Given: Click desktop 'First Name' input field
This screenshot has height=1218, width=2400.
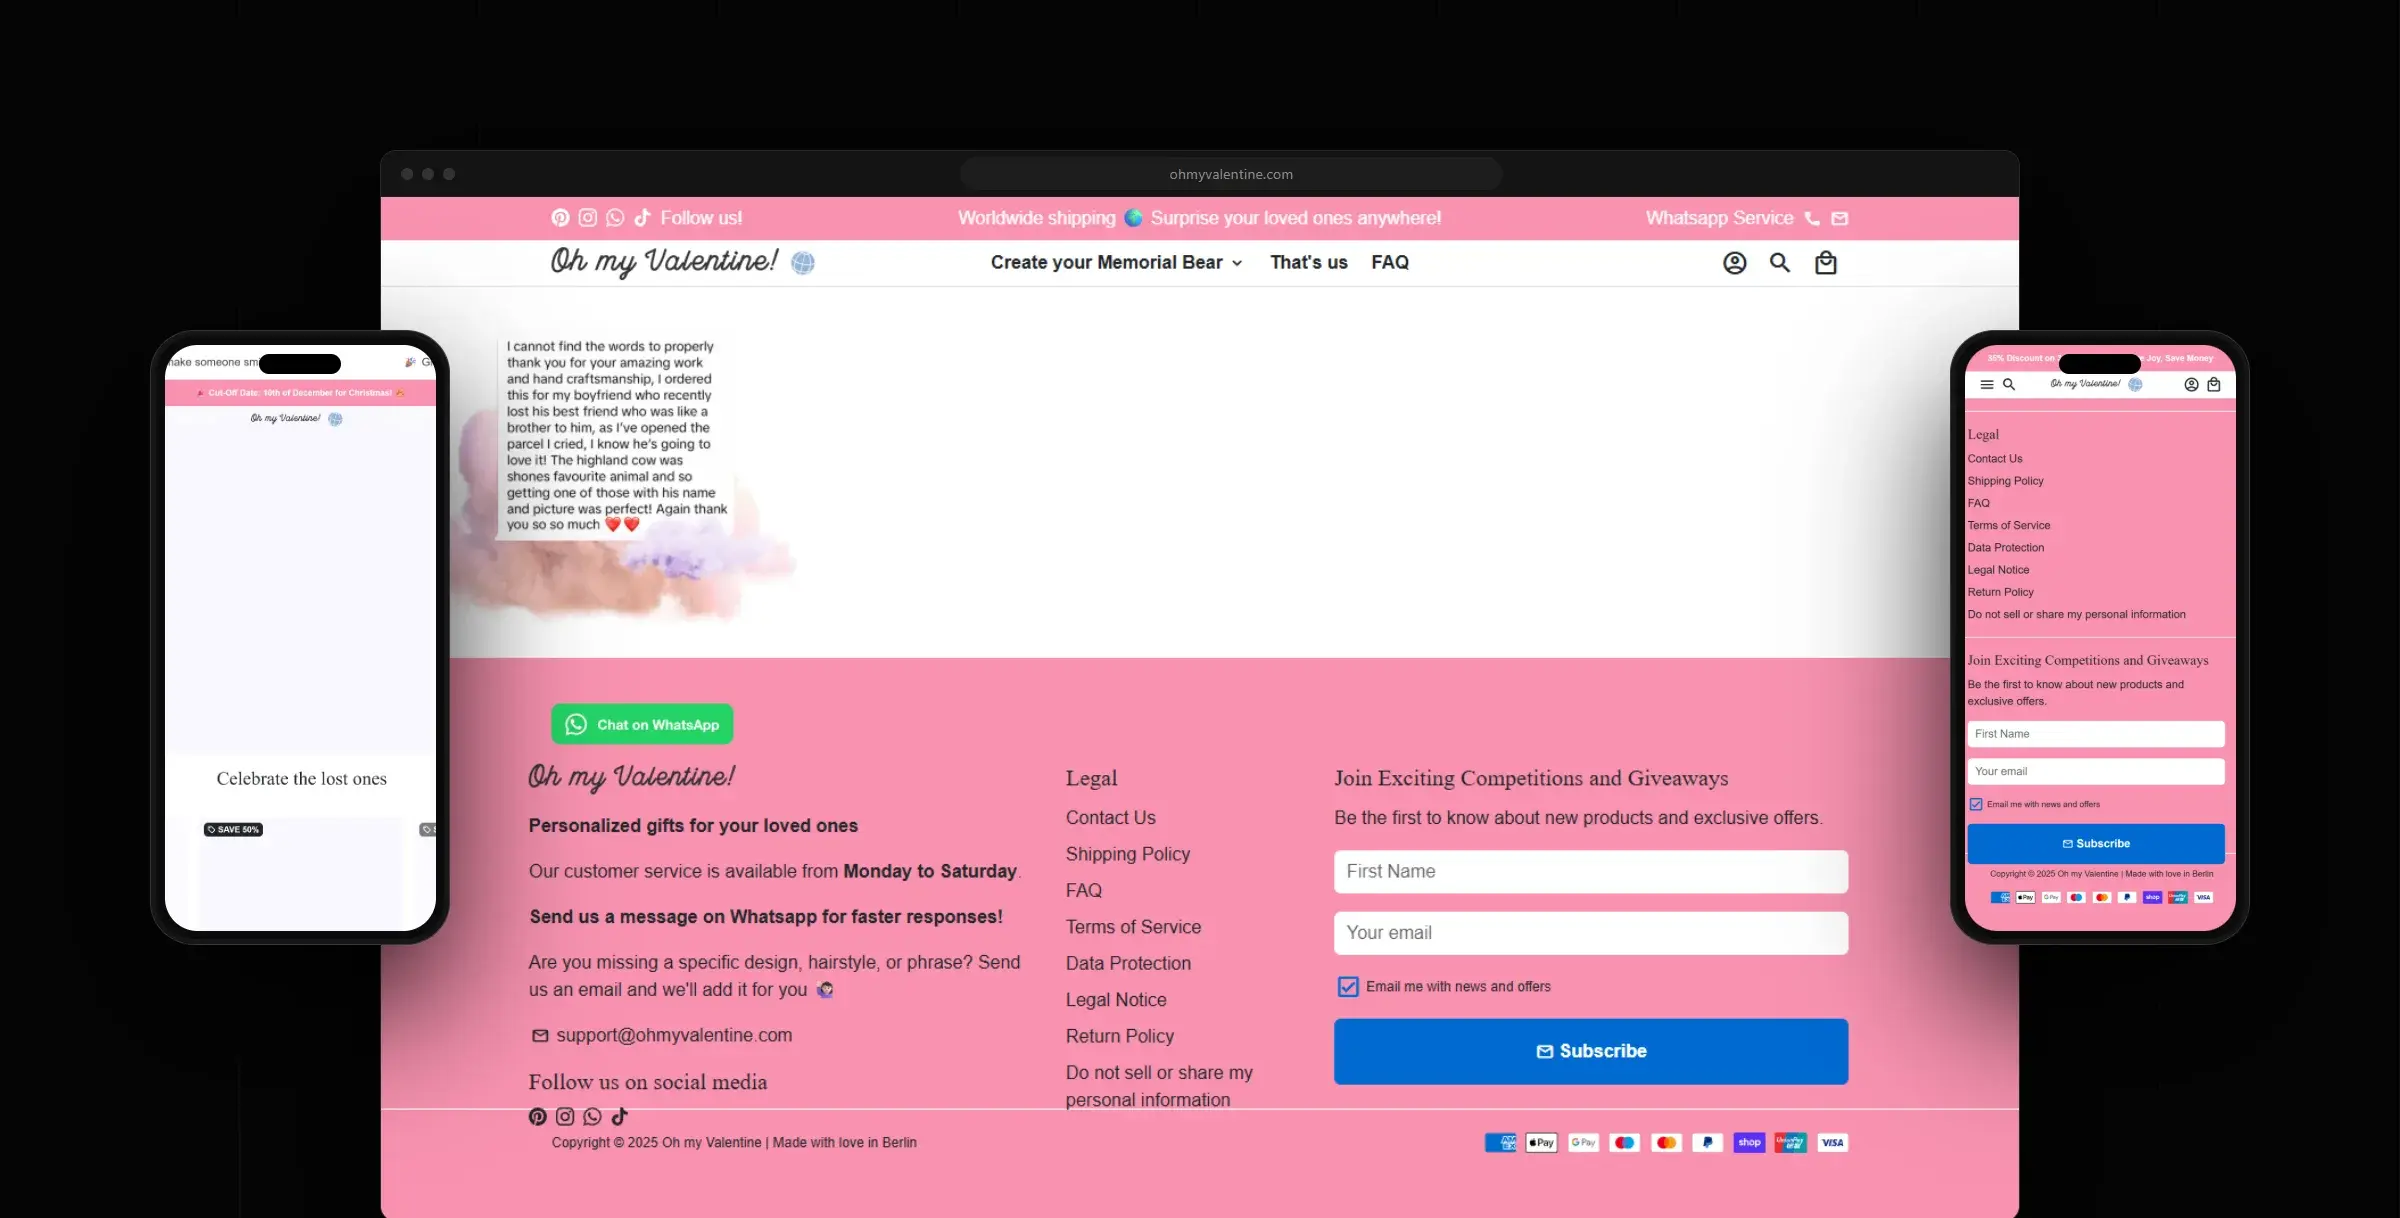Looking at the screenshot, I should click(1591, 872).
